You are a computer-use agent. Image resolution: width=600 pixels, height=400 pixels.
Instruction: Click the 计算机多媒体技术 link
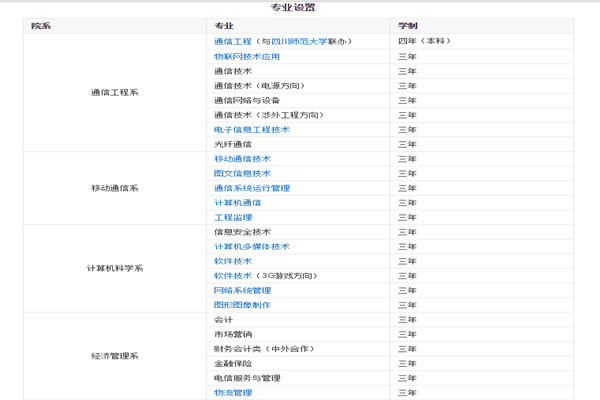(251, 246)
